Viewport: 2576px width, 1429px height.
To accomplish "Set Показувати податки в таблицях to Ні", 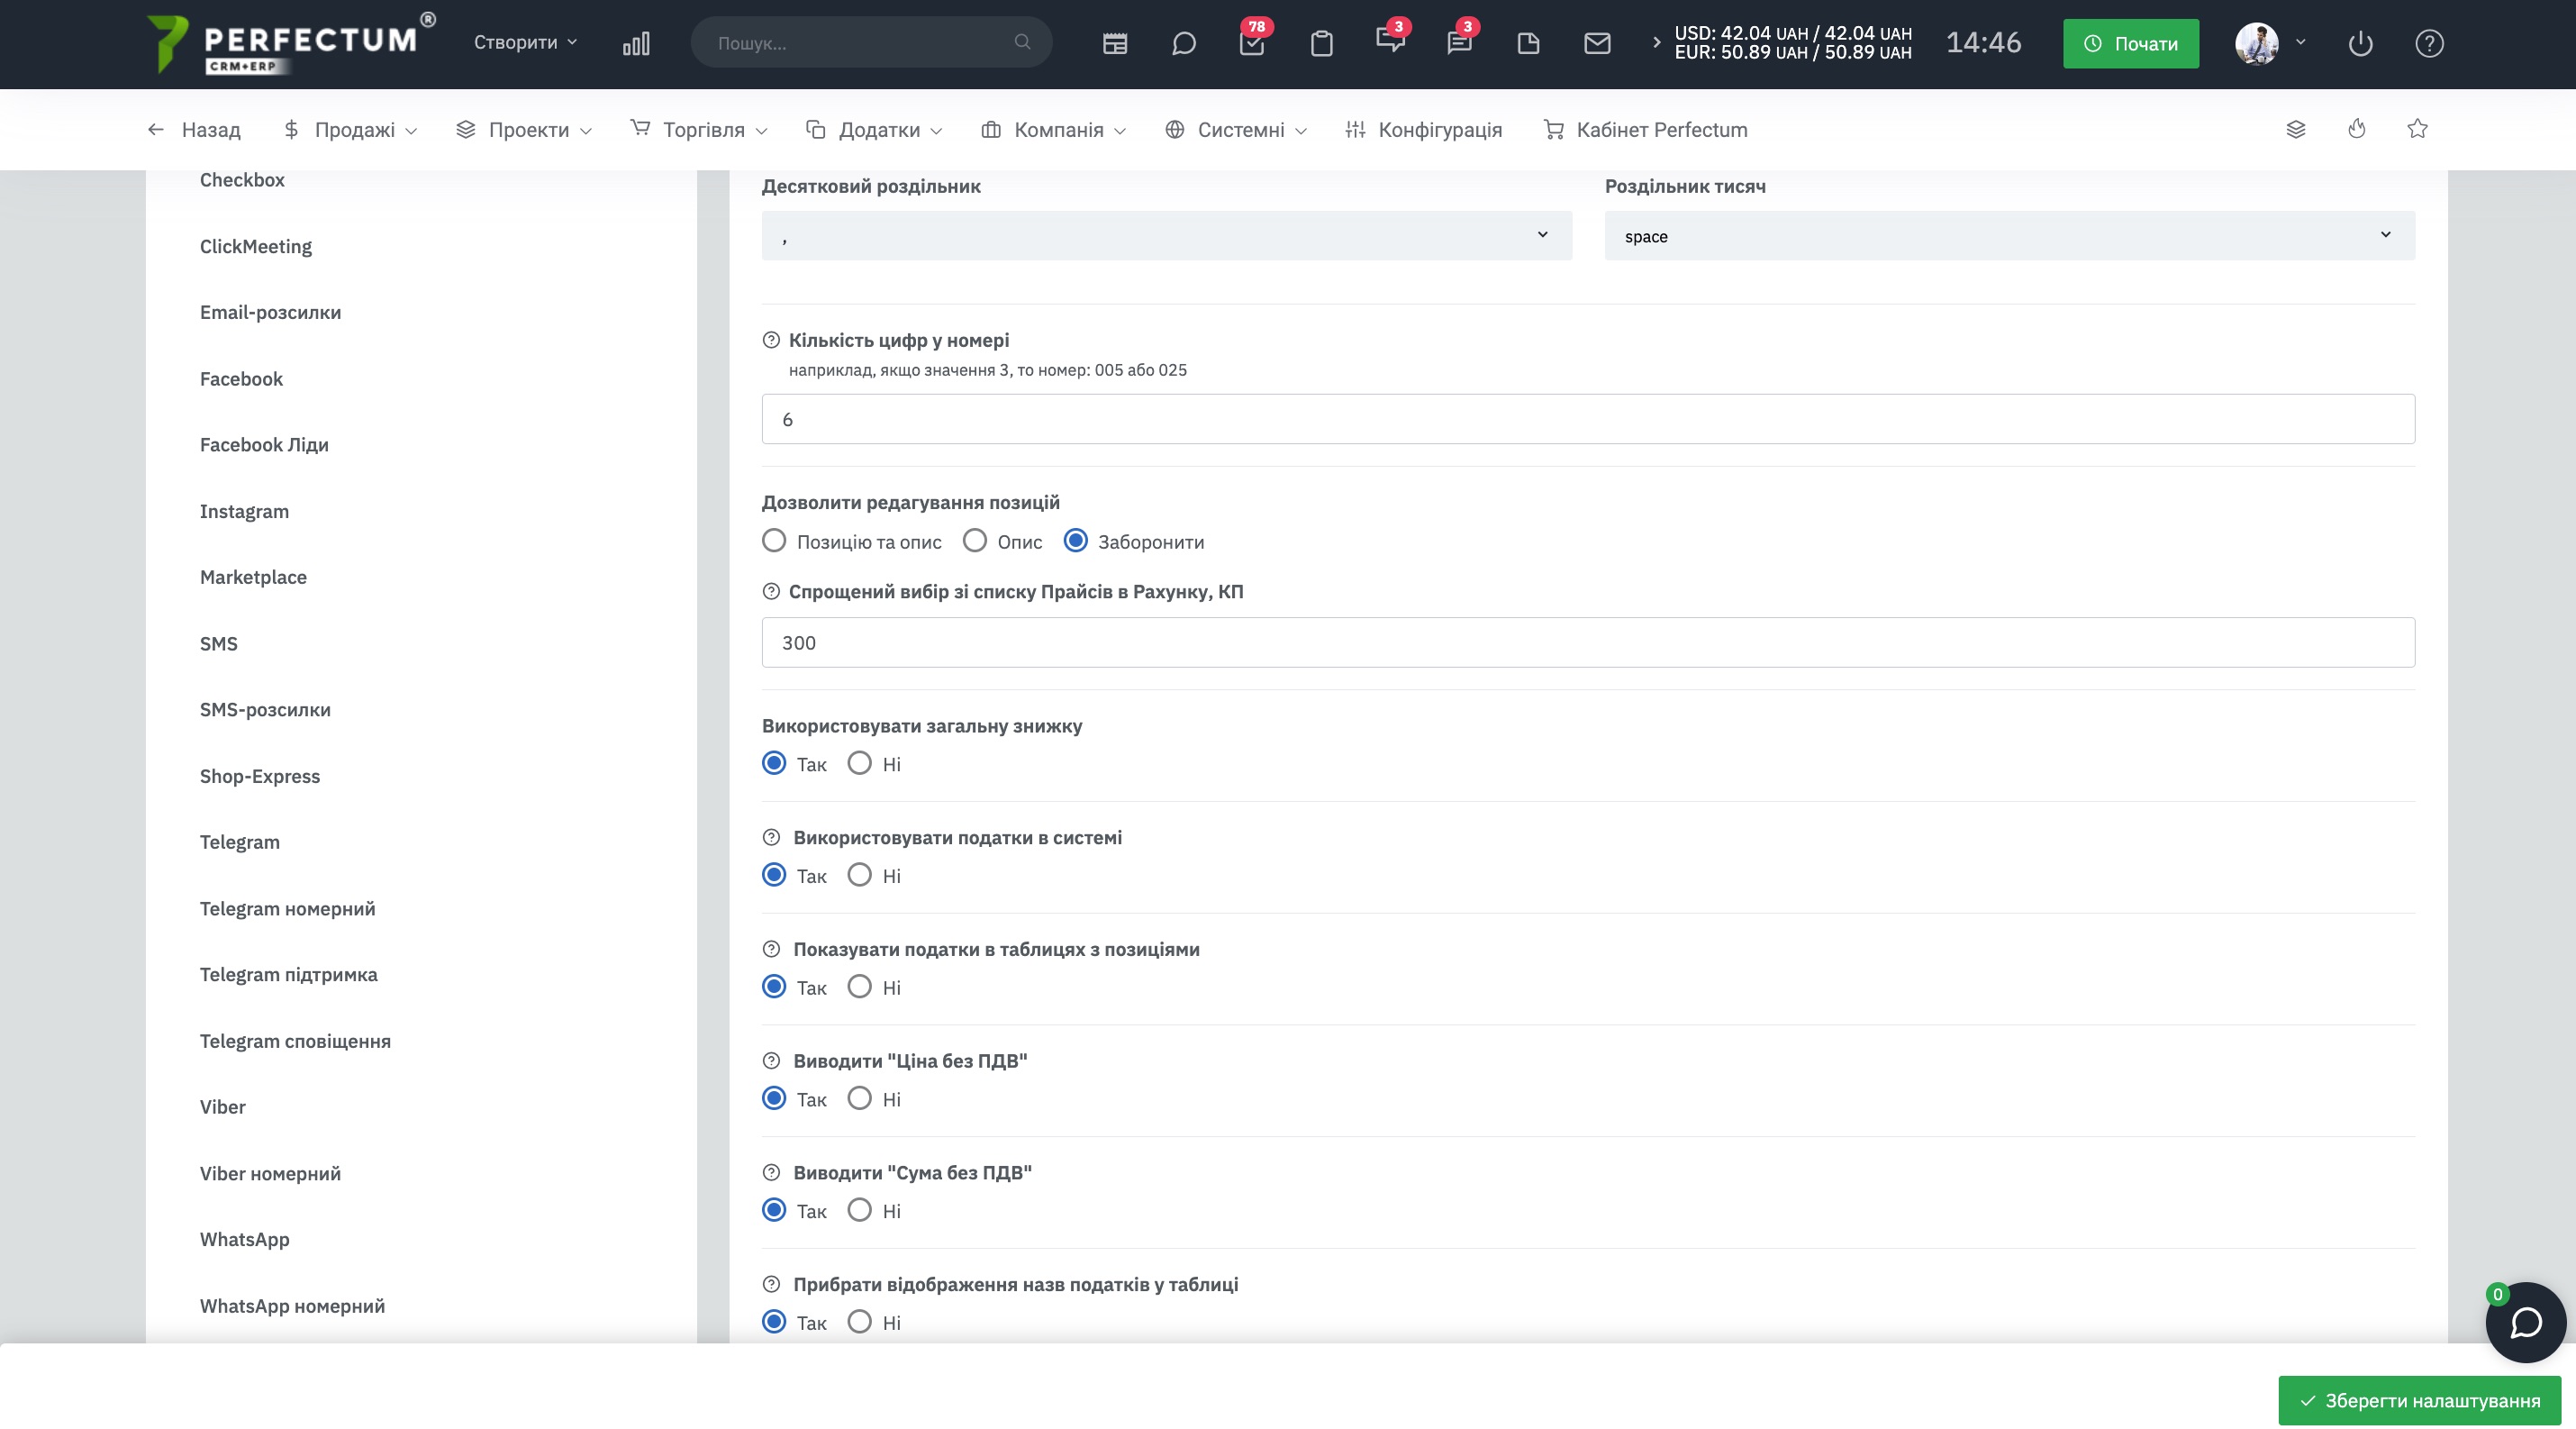I will (859, 987).
